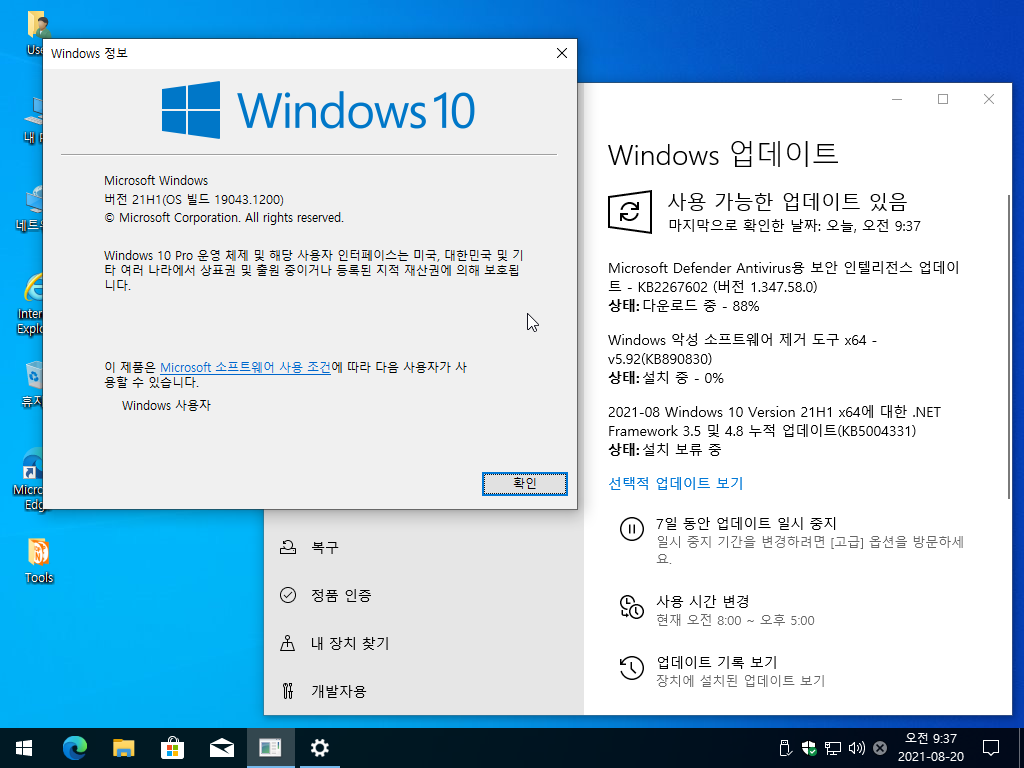
Task: Click the 확인 button in Windows 정보 dialog
Action: pos(524,483)
